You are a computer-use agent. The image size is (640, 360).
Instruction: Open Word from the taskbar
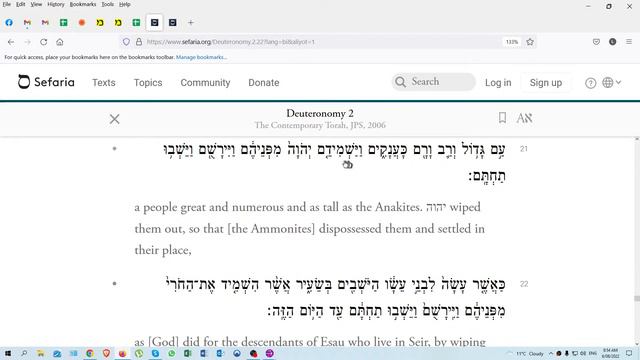pos(204,353)
